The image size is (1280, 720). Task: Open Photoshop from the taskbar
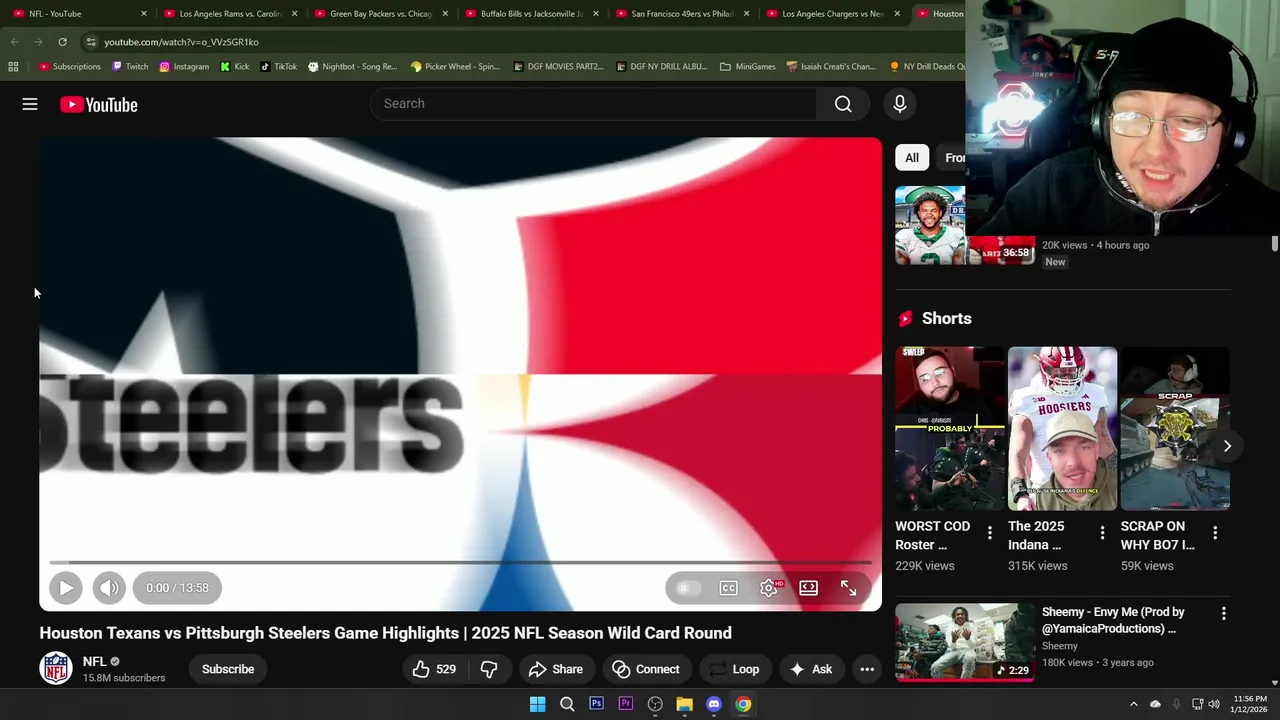596,704
